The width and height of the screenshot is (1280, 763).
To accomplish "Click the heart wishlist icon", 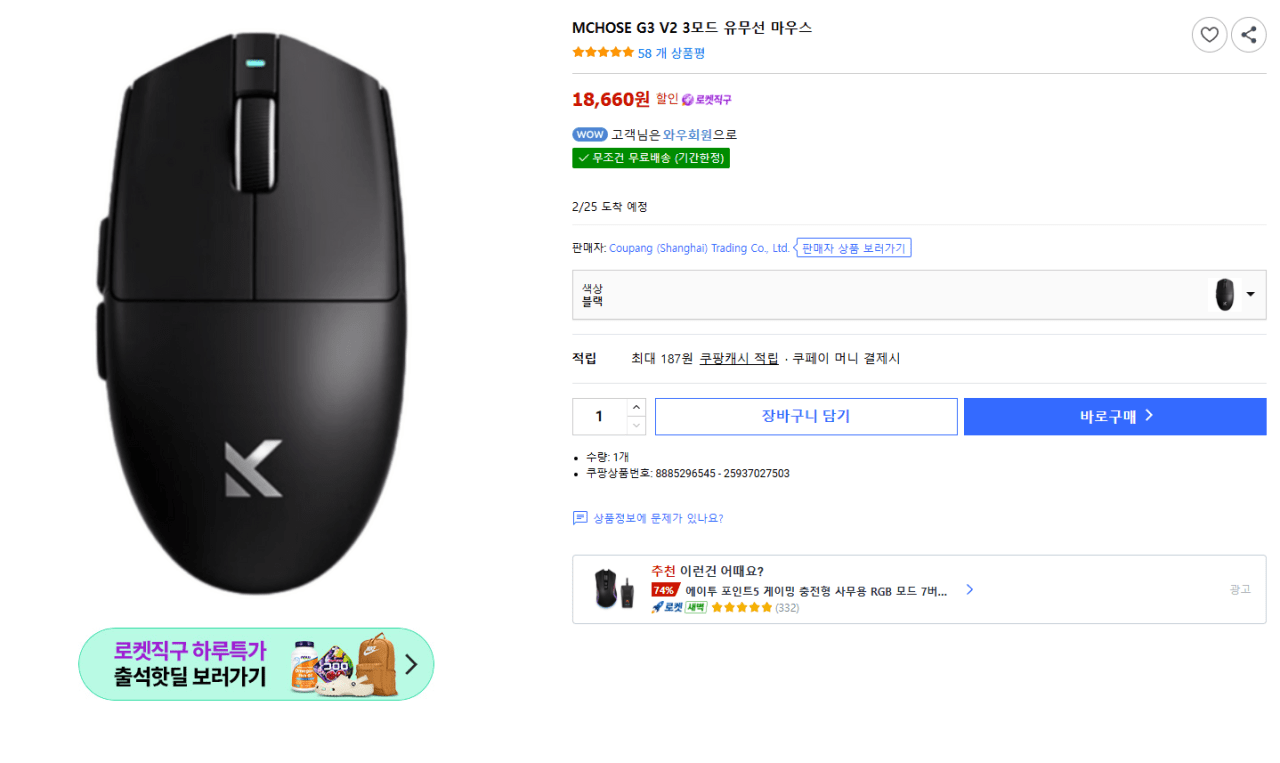I will pyautogui.click(x=1209, y=36).
